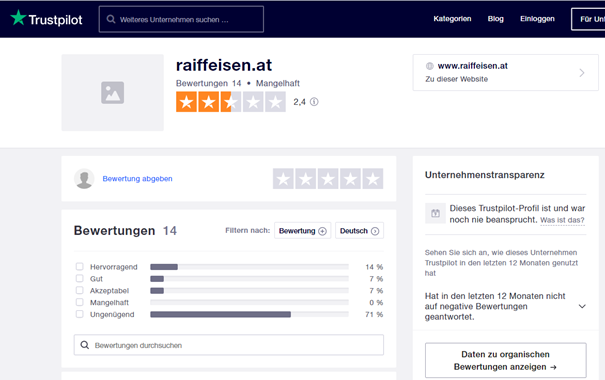
Task: Click the Bewertung abgeben link
Action: click(x=137, y=179)
